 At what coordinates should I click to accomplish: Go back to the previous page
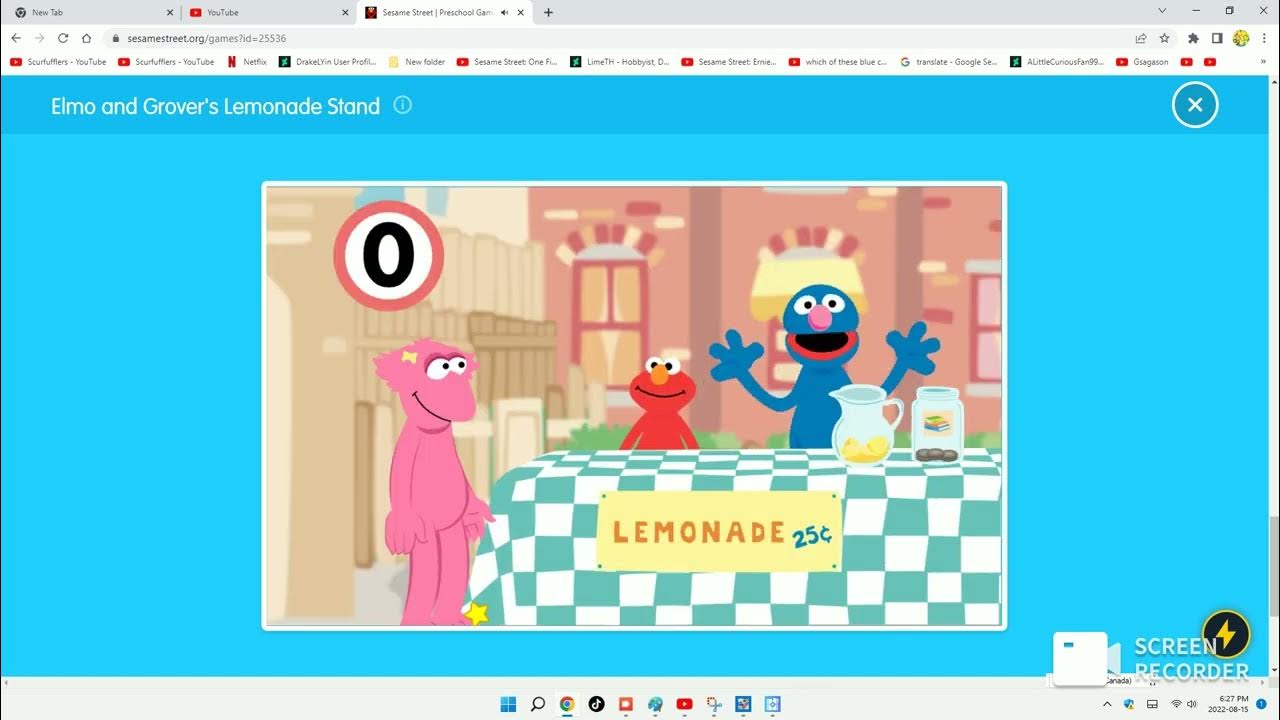click(x=16, y=38)
